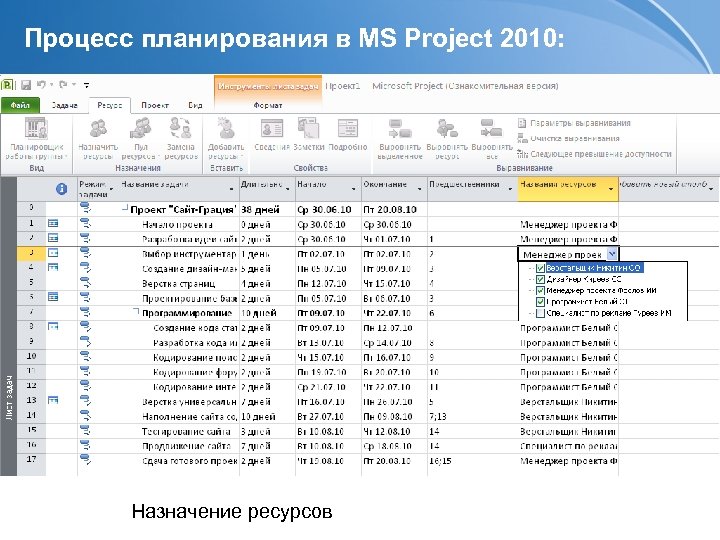Click Add Resources (Добавить ресурсы) icon

point(225,128)
